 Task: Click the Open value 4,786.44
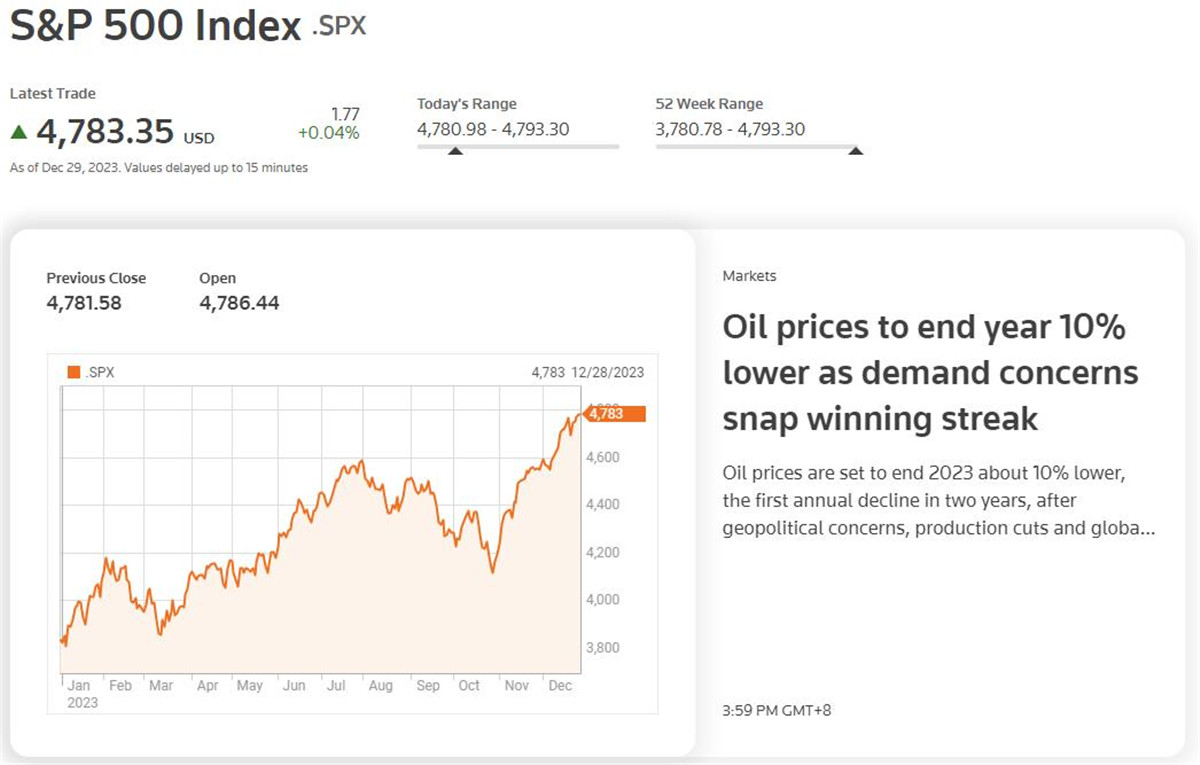click(239, 302)
